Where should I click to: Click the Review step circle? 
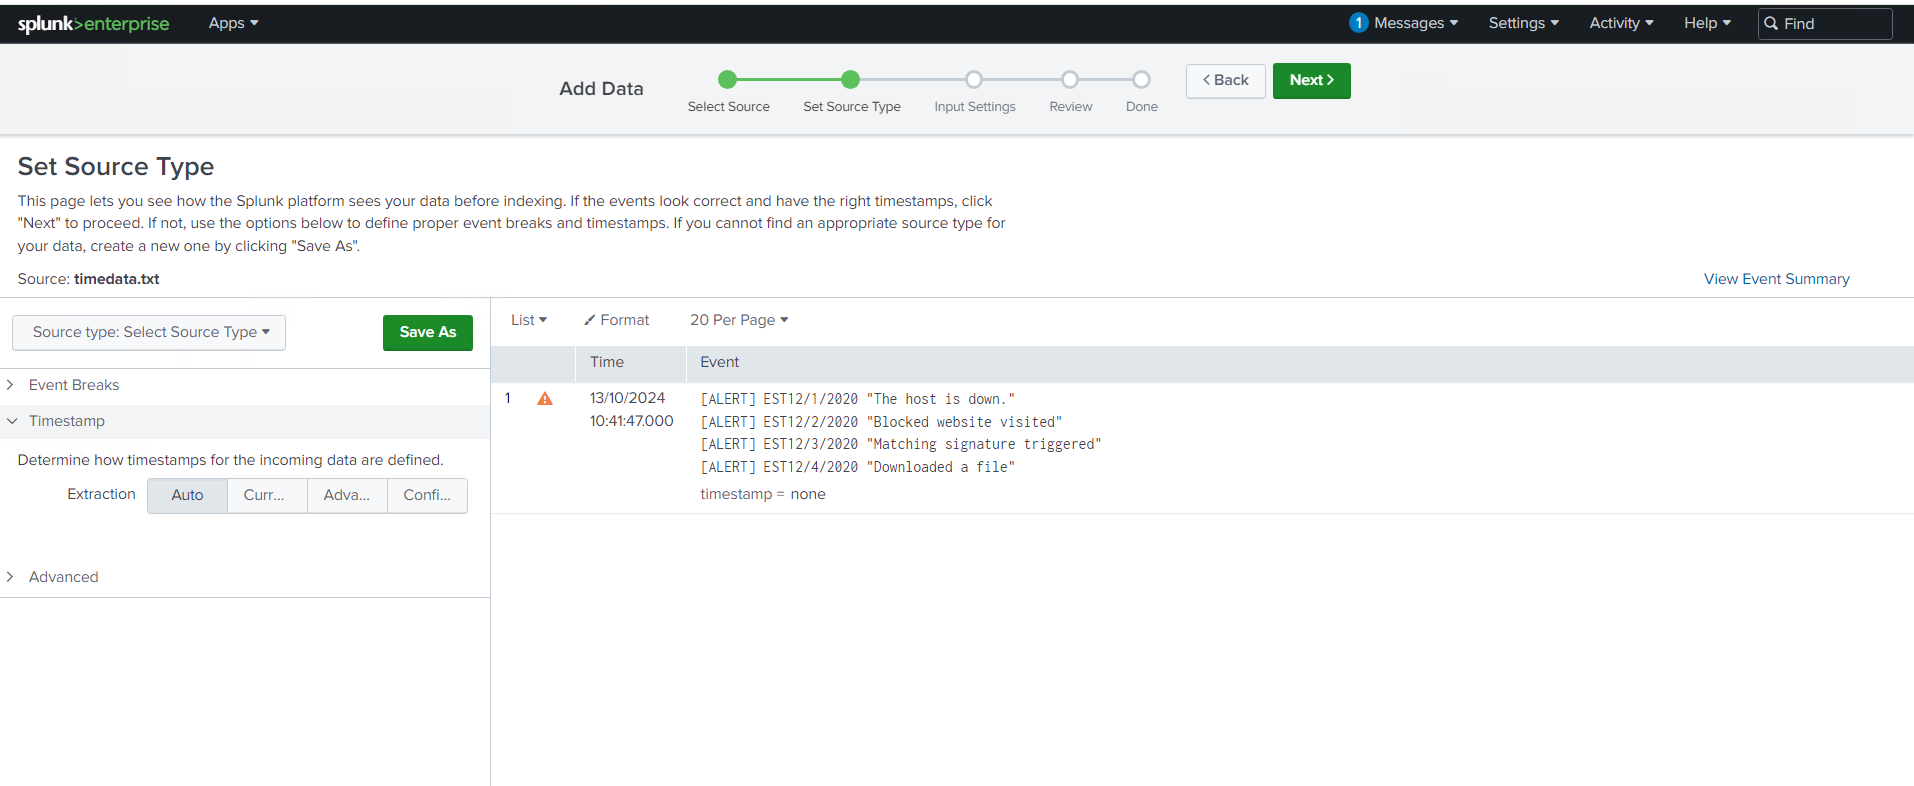pyautogui.click(x=1070, y=80)
